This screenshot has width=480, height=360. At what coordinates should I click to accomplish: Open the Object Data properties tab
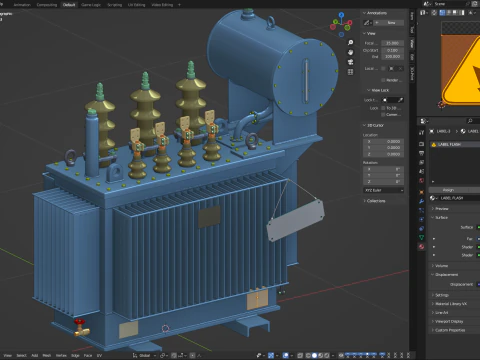click(x=422, y=237)
